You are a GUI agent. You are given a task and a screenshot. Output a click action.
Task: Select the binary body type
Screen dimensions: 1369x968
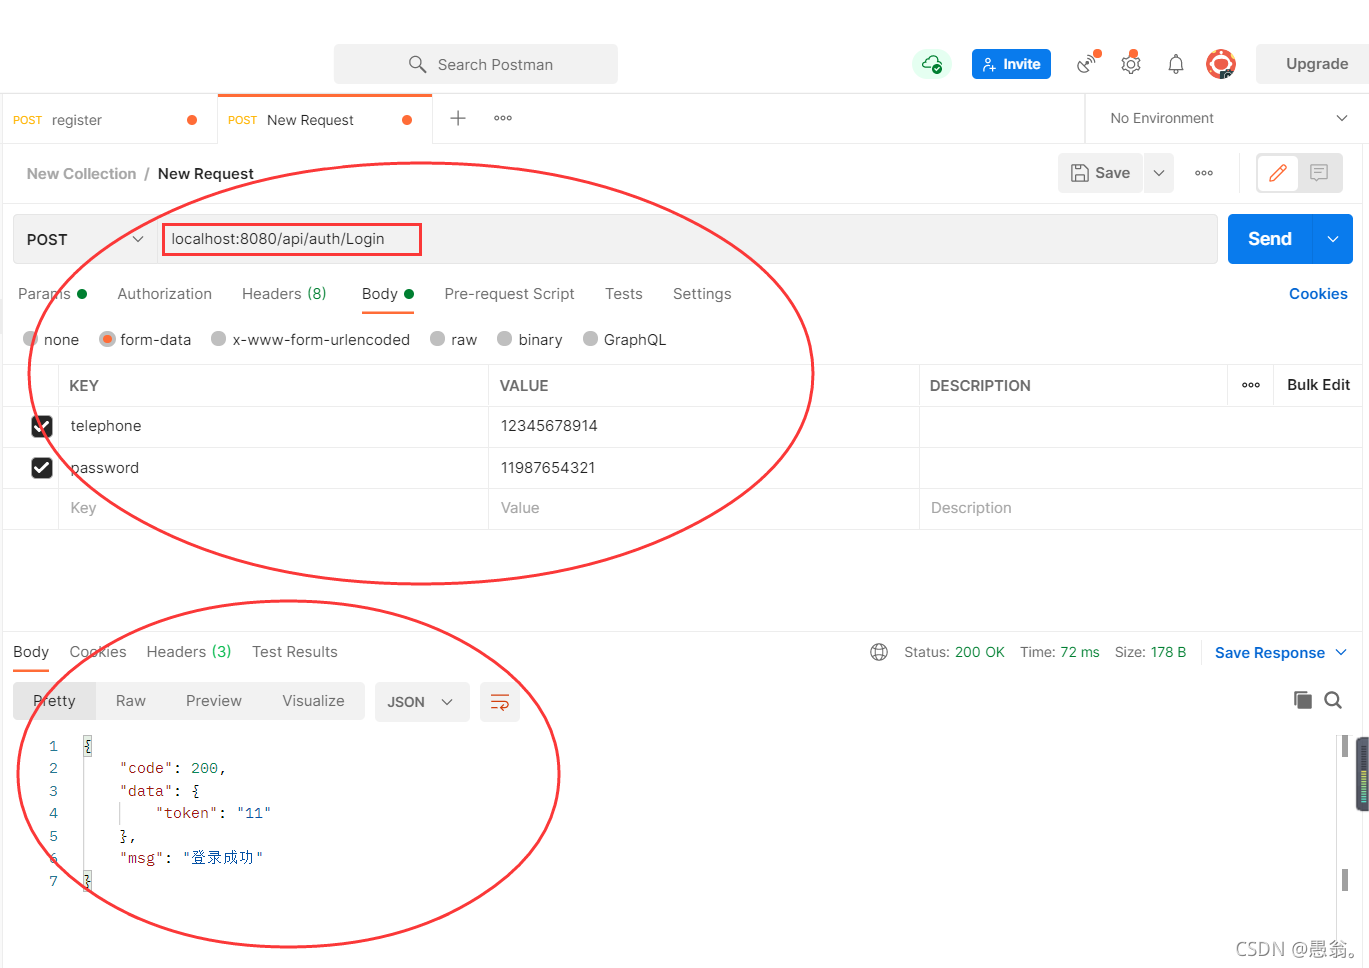click(505, 339)
